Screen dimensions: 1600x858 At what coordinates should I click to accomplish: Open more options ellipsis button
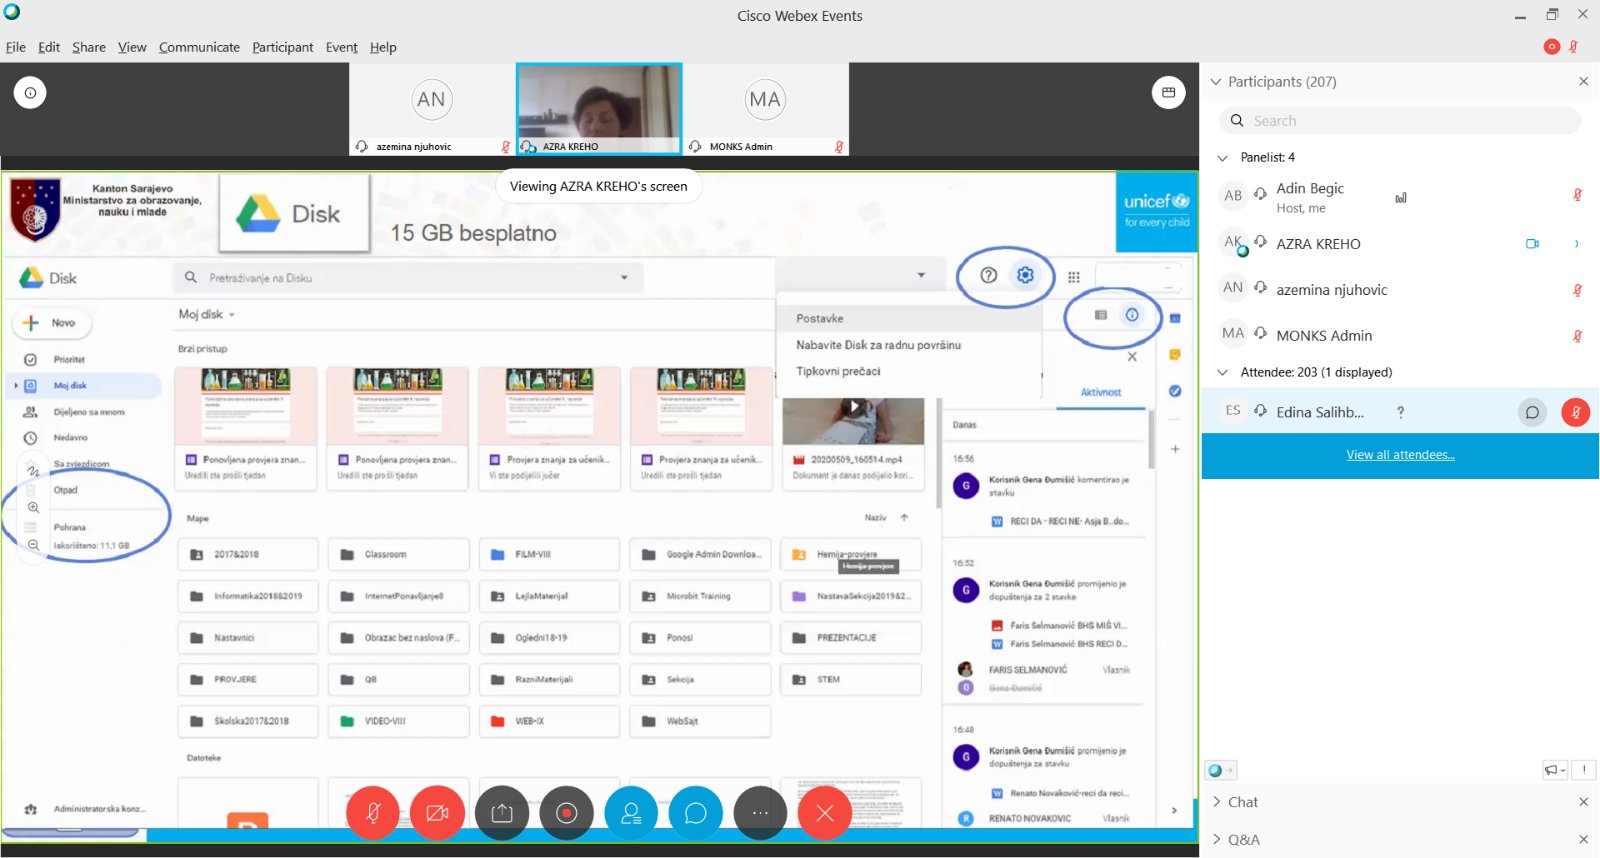[x=760, y=813]
